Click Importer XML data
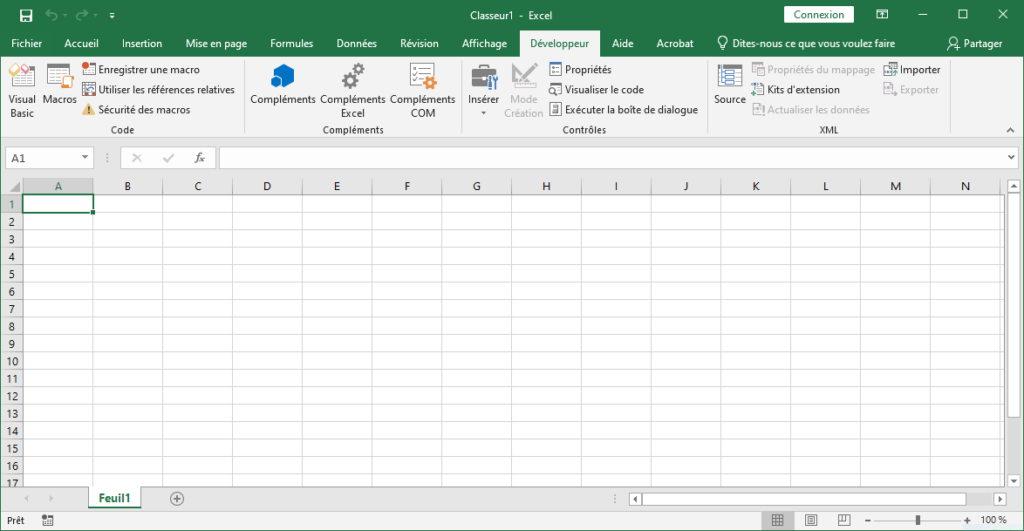The width and height of the screenshot is (1024, 531). pyautogui.click(x=912, y=69)
